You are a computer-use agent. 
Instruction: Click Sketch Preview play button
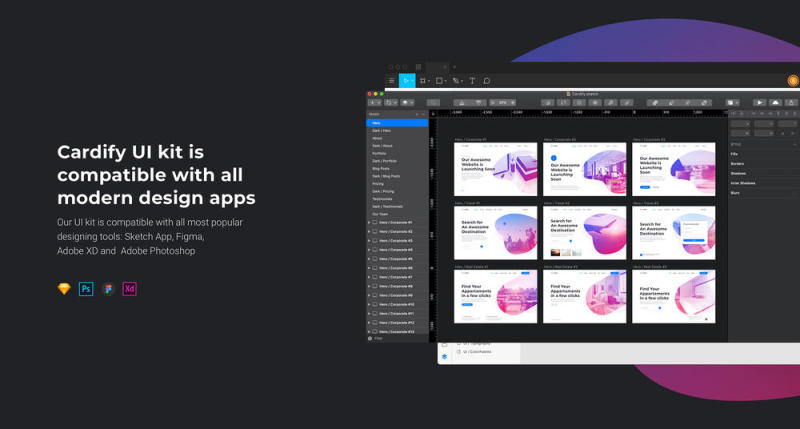[759, 103]
